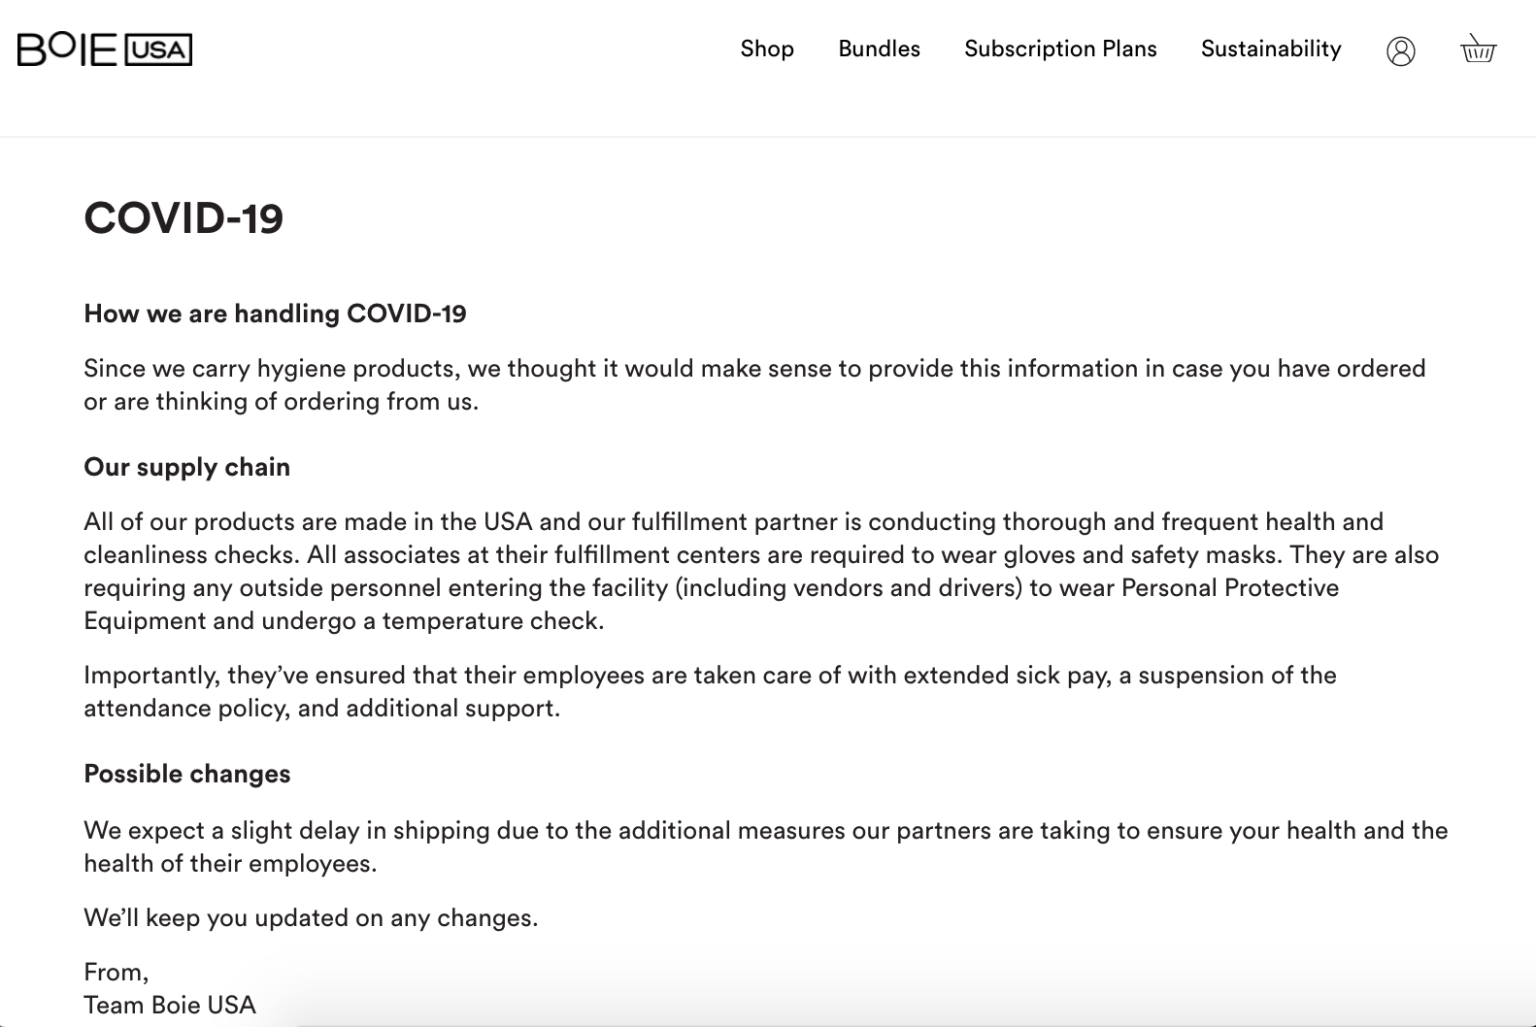The image size is (1536, 1027).
Task: Click the paragraph about shipping delays
Action: click(x=765, y=846)
